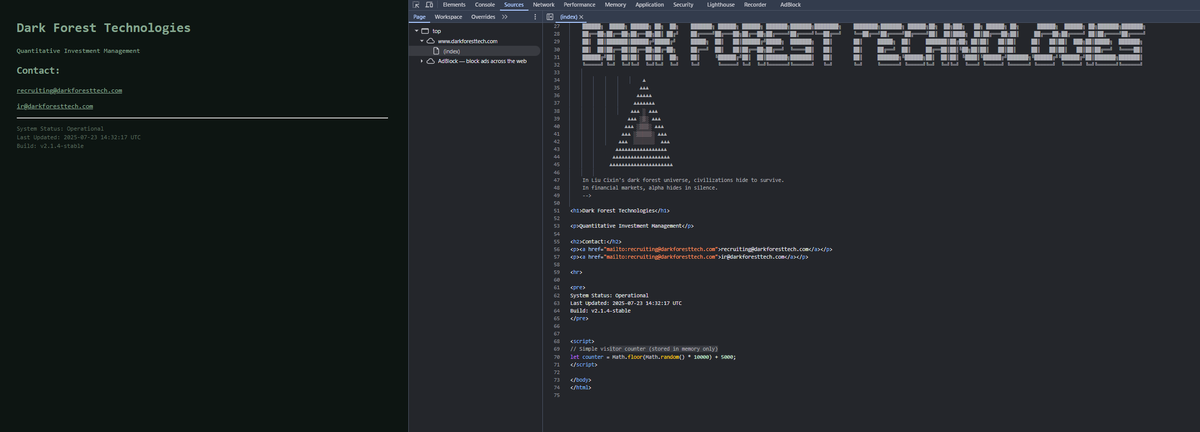Open recruiting@darkforesttech.com link on webpage

tap(70, 90)
